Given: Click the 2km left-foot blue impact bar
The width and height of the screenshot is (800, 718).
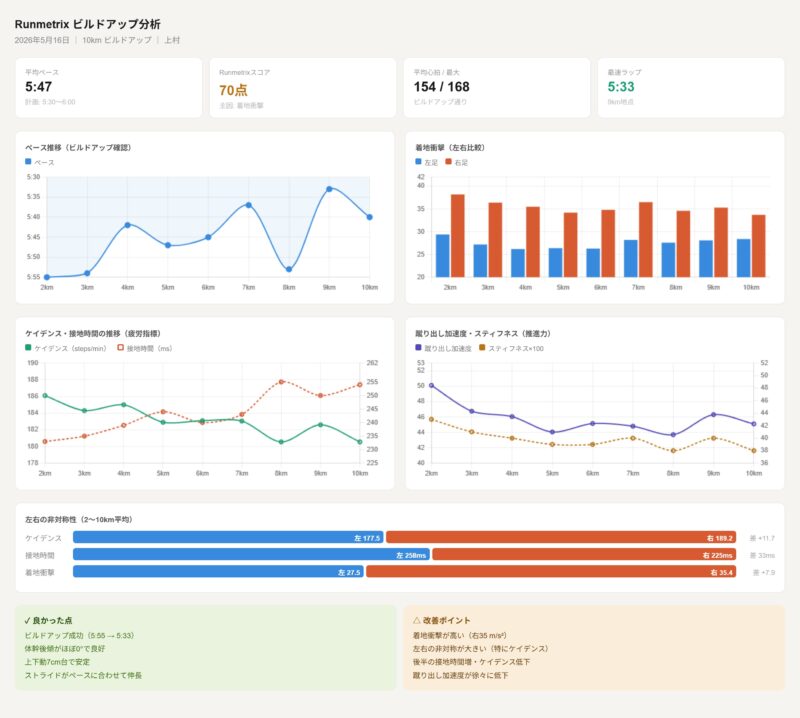Looking at the screenshot, I should [x=443, y=256].
